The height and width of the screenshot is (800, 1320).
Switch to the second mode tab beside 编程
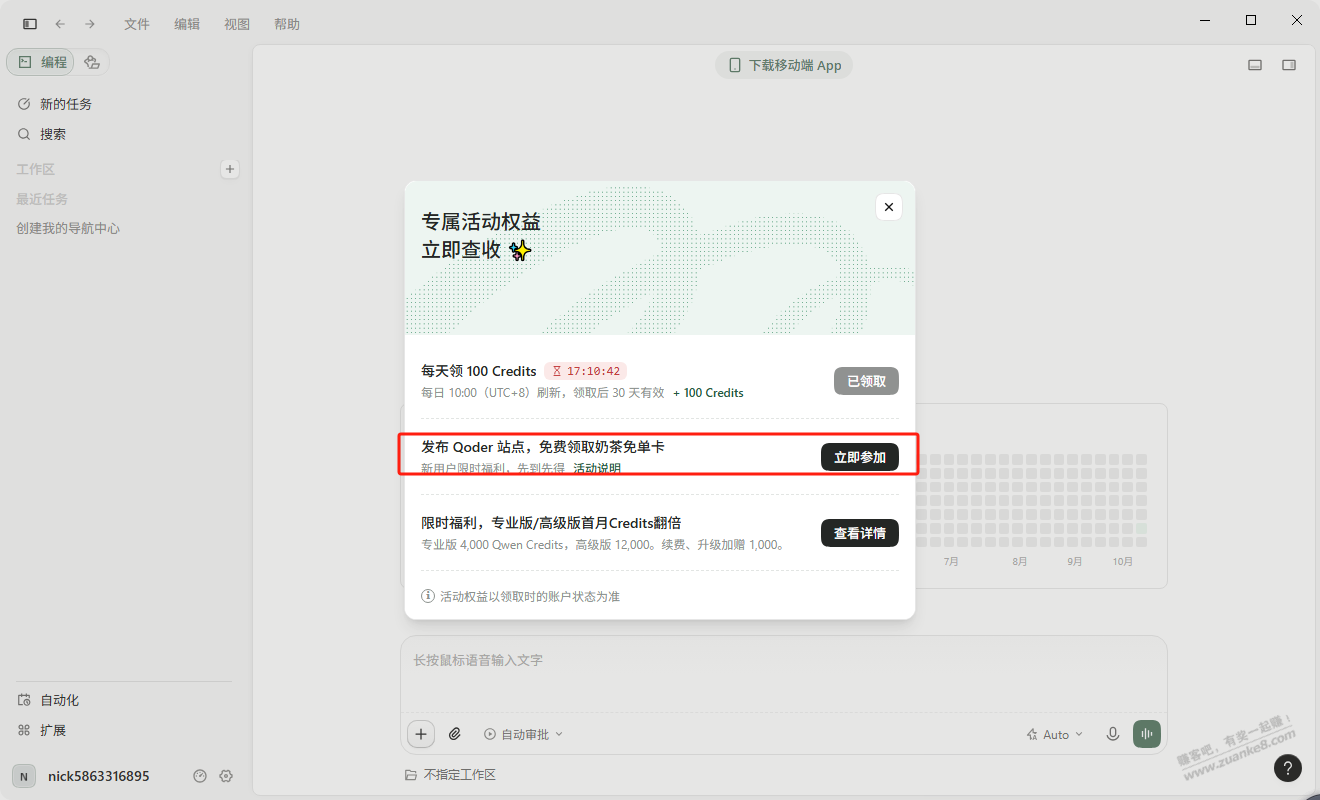tap(92, 62)
